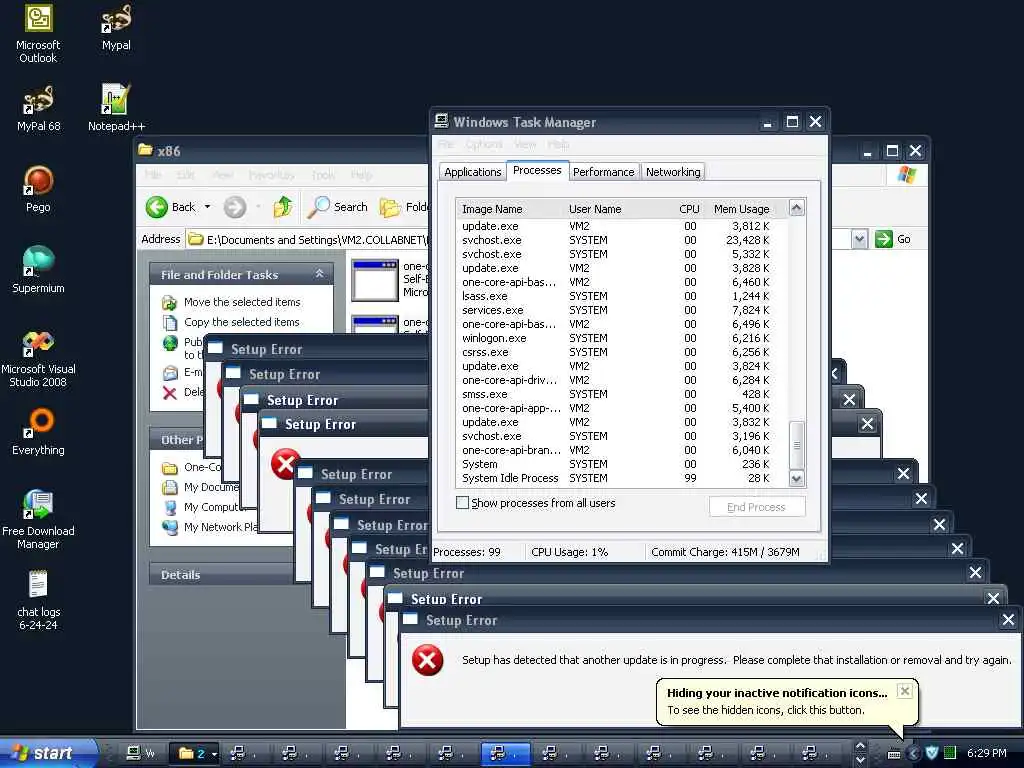Click the taskbar clock showing 6:29 PM
Viewport: 1024px width, 768px height.
(x=986, y=753)
